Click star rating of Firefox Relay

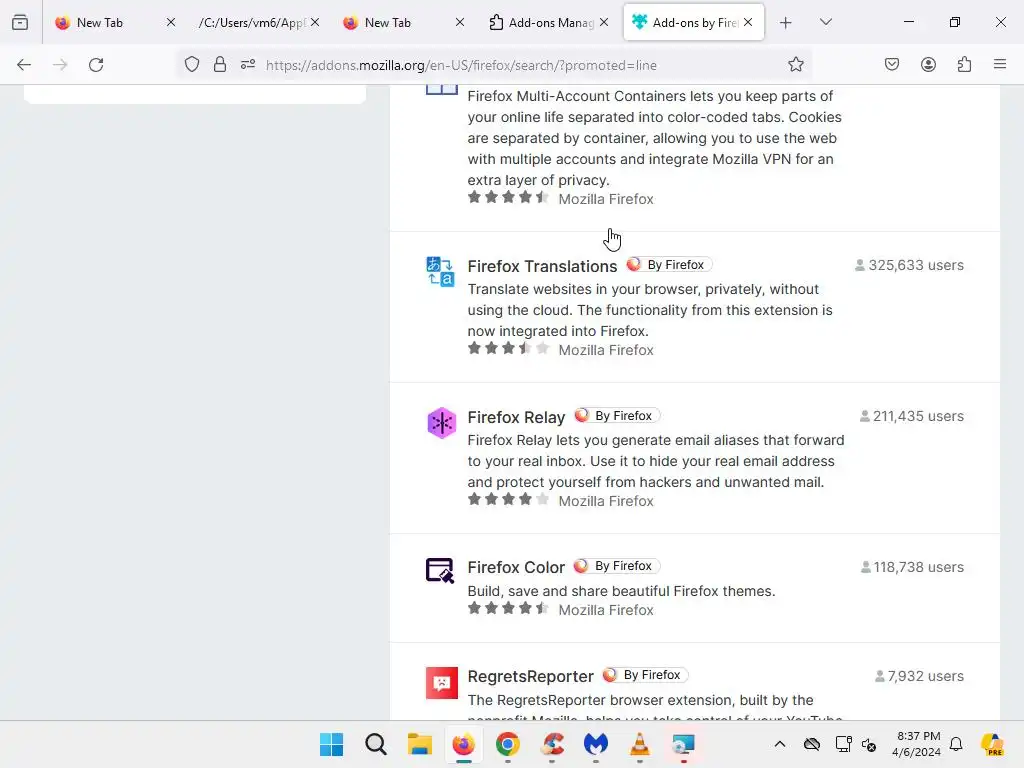click(x=508, y=500)
